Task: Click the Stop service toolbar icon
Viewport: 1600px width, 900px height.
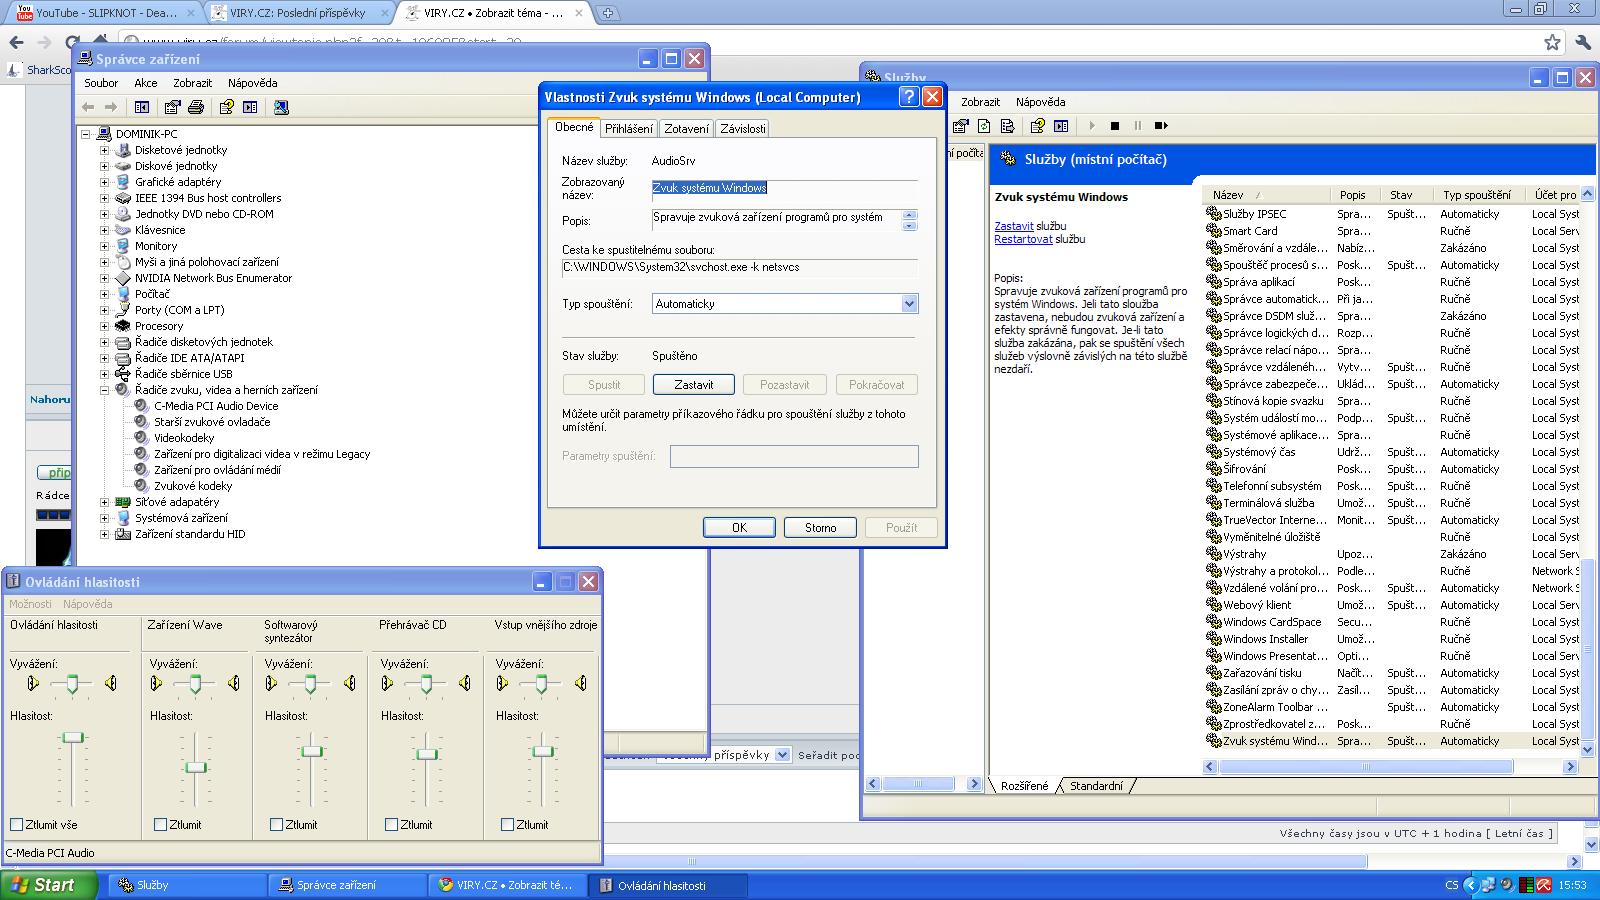Action: pos(1115,126)
